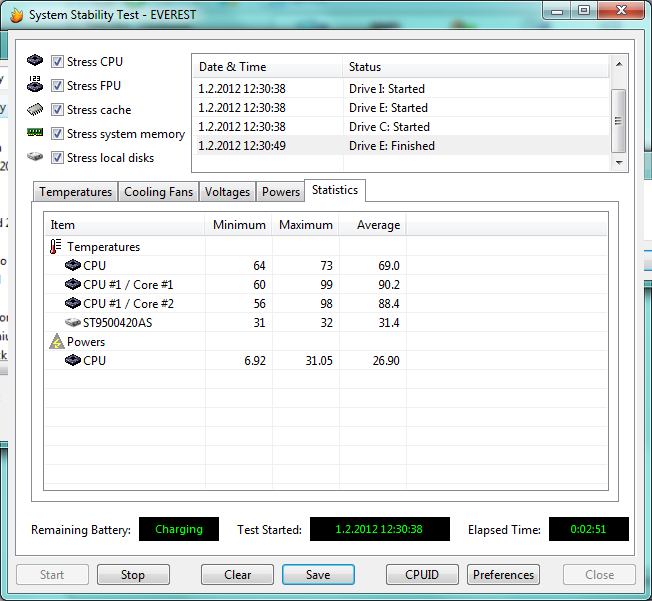Select the 'Drive E: Started' log entry

tap(402, 108)
